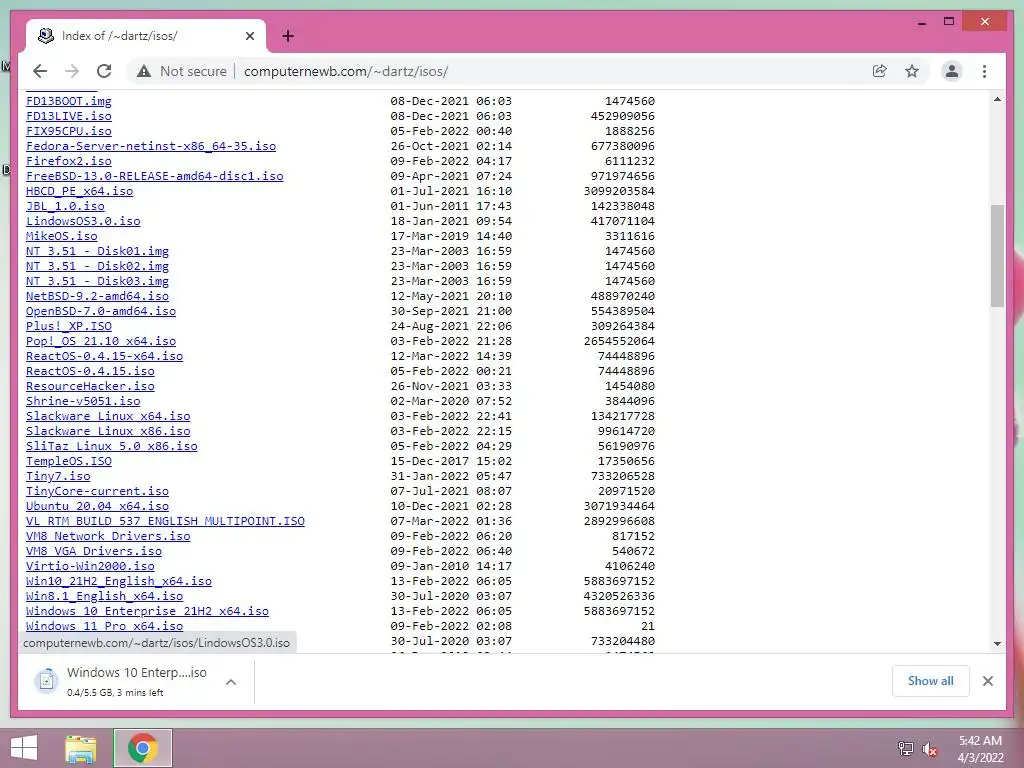This screenshot has width=1024, height=768.
Task: Open the HBCD_PE_x64.iso link
Action: [x=80, y=191]
